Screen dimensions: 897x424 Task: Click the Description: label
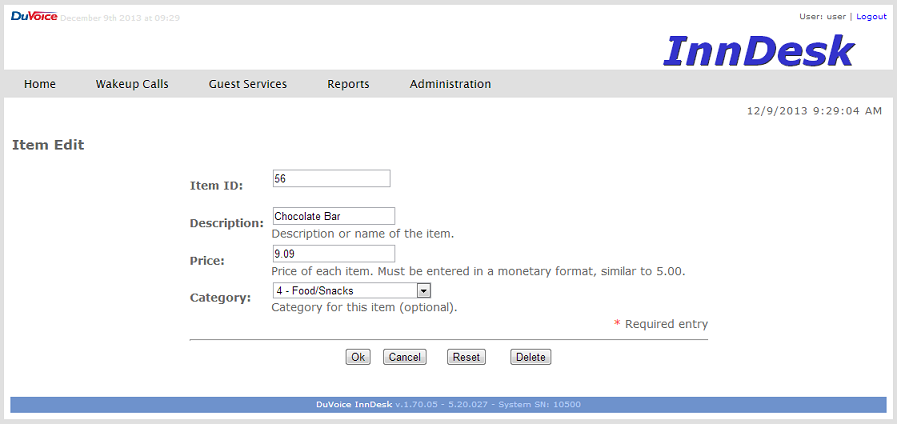pos(227,223)
